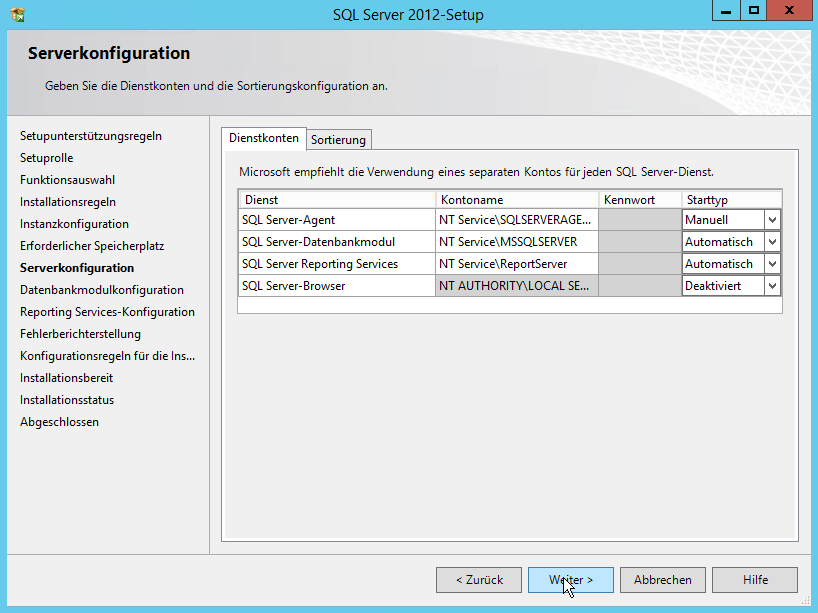Expand Starttyp dropdown for SQL Server-Browser
The image size is (818, 613).
point(771,286)
